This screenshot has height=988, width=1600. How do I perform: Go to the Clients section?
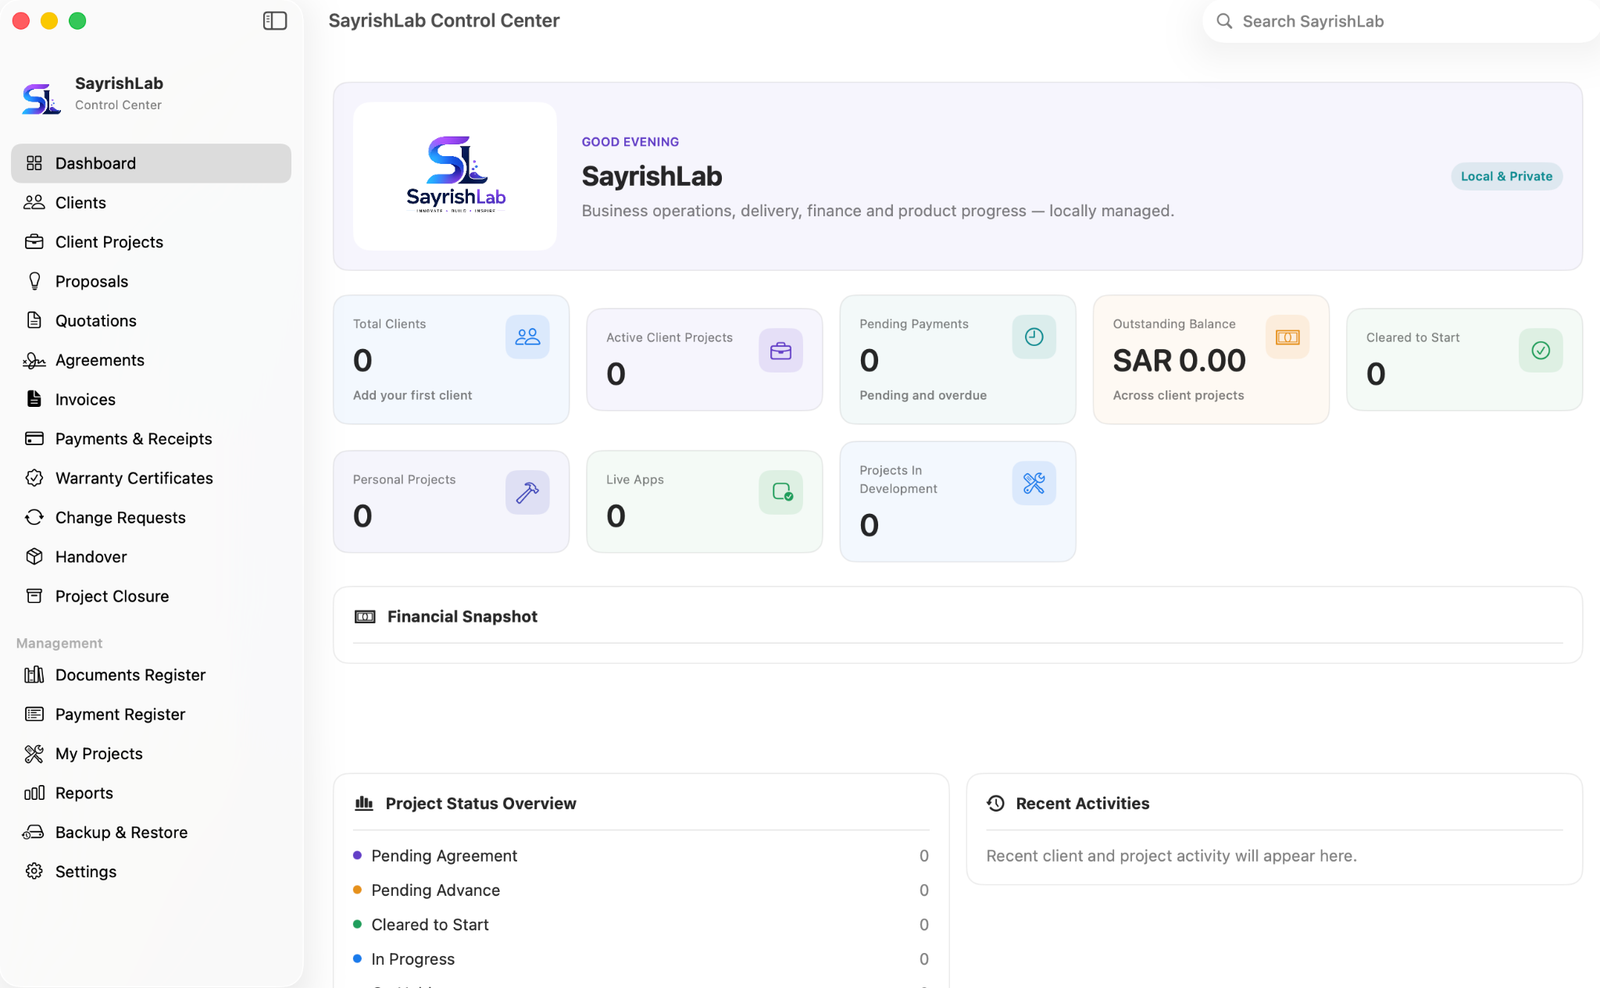pyautogui.click(x=151, y=203)
